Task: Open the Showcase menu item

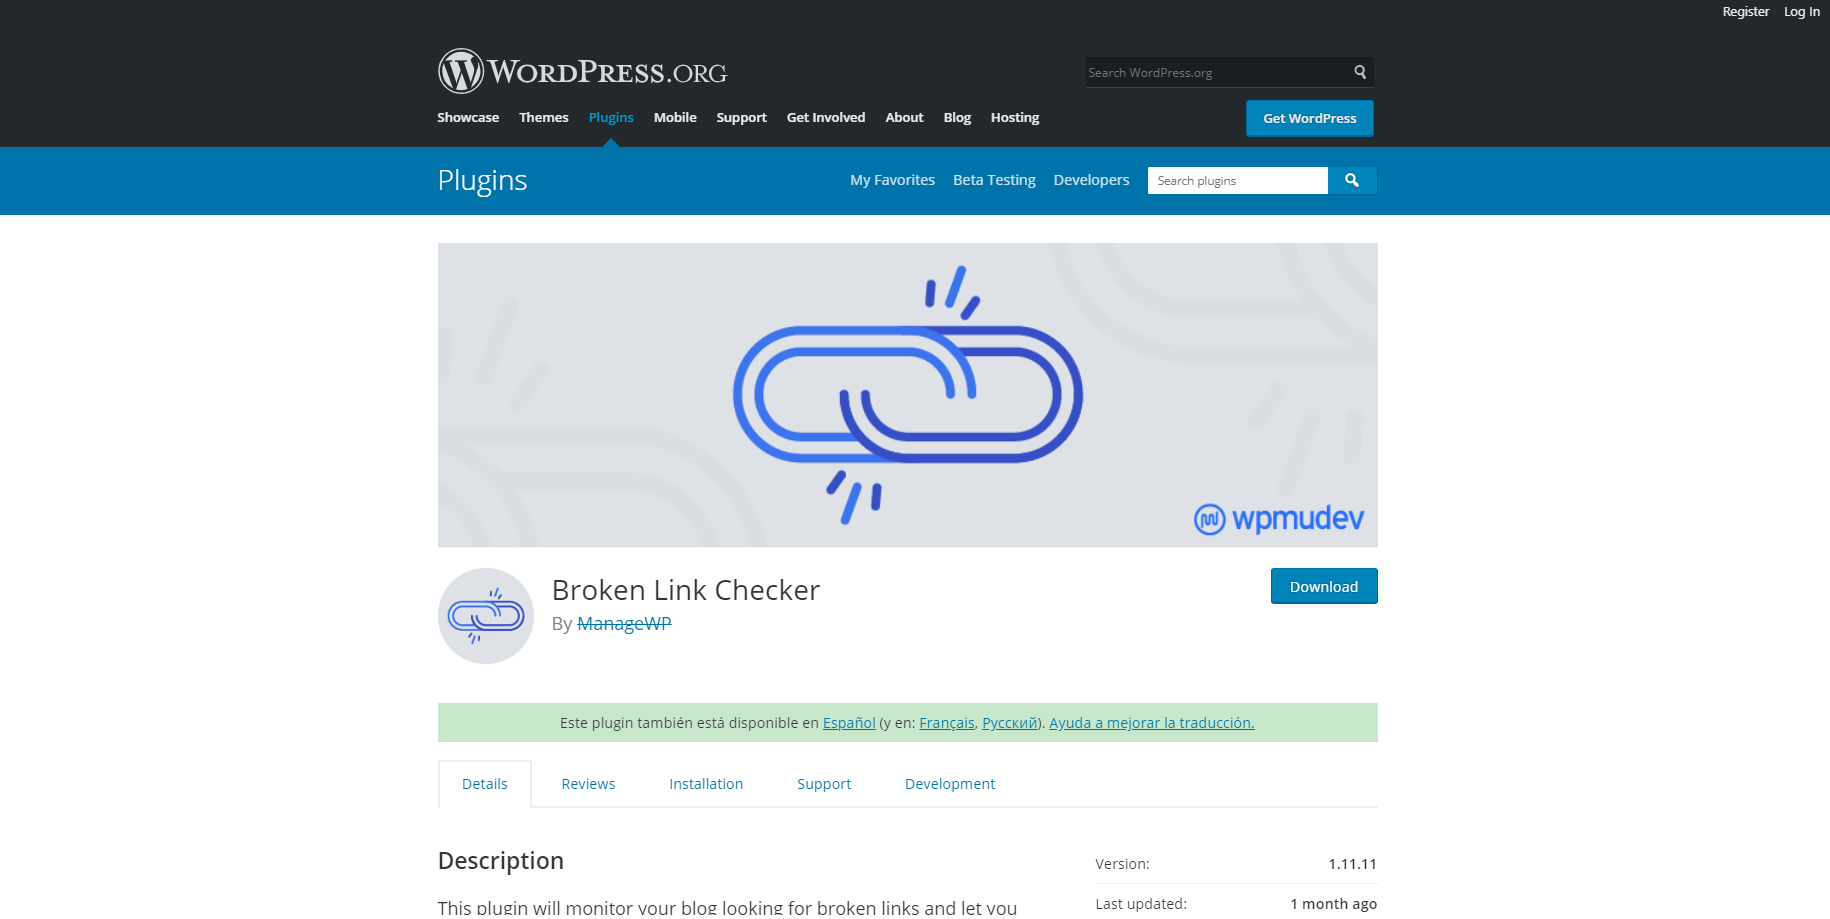Action: (x=468, y=118)
